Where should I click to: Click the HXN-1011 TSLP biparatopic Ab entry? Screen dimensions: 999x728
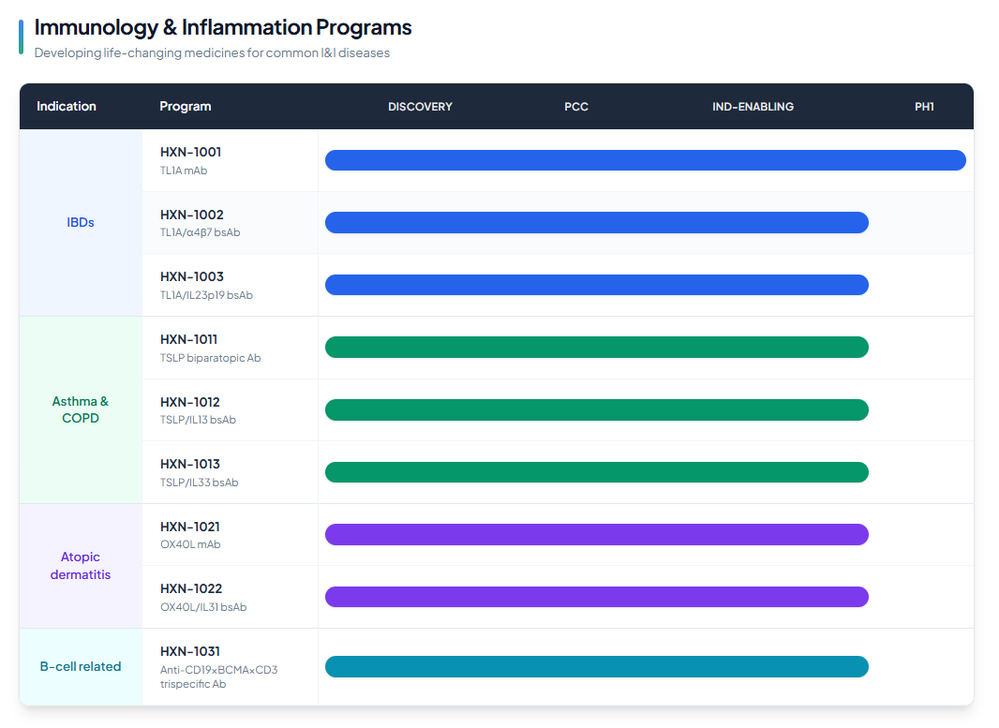(189, 340)
